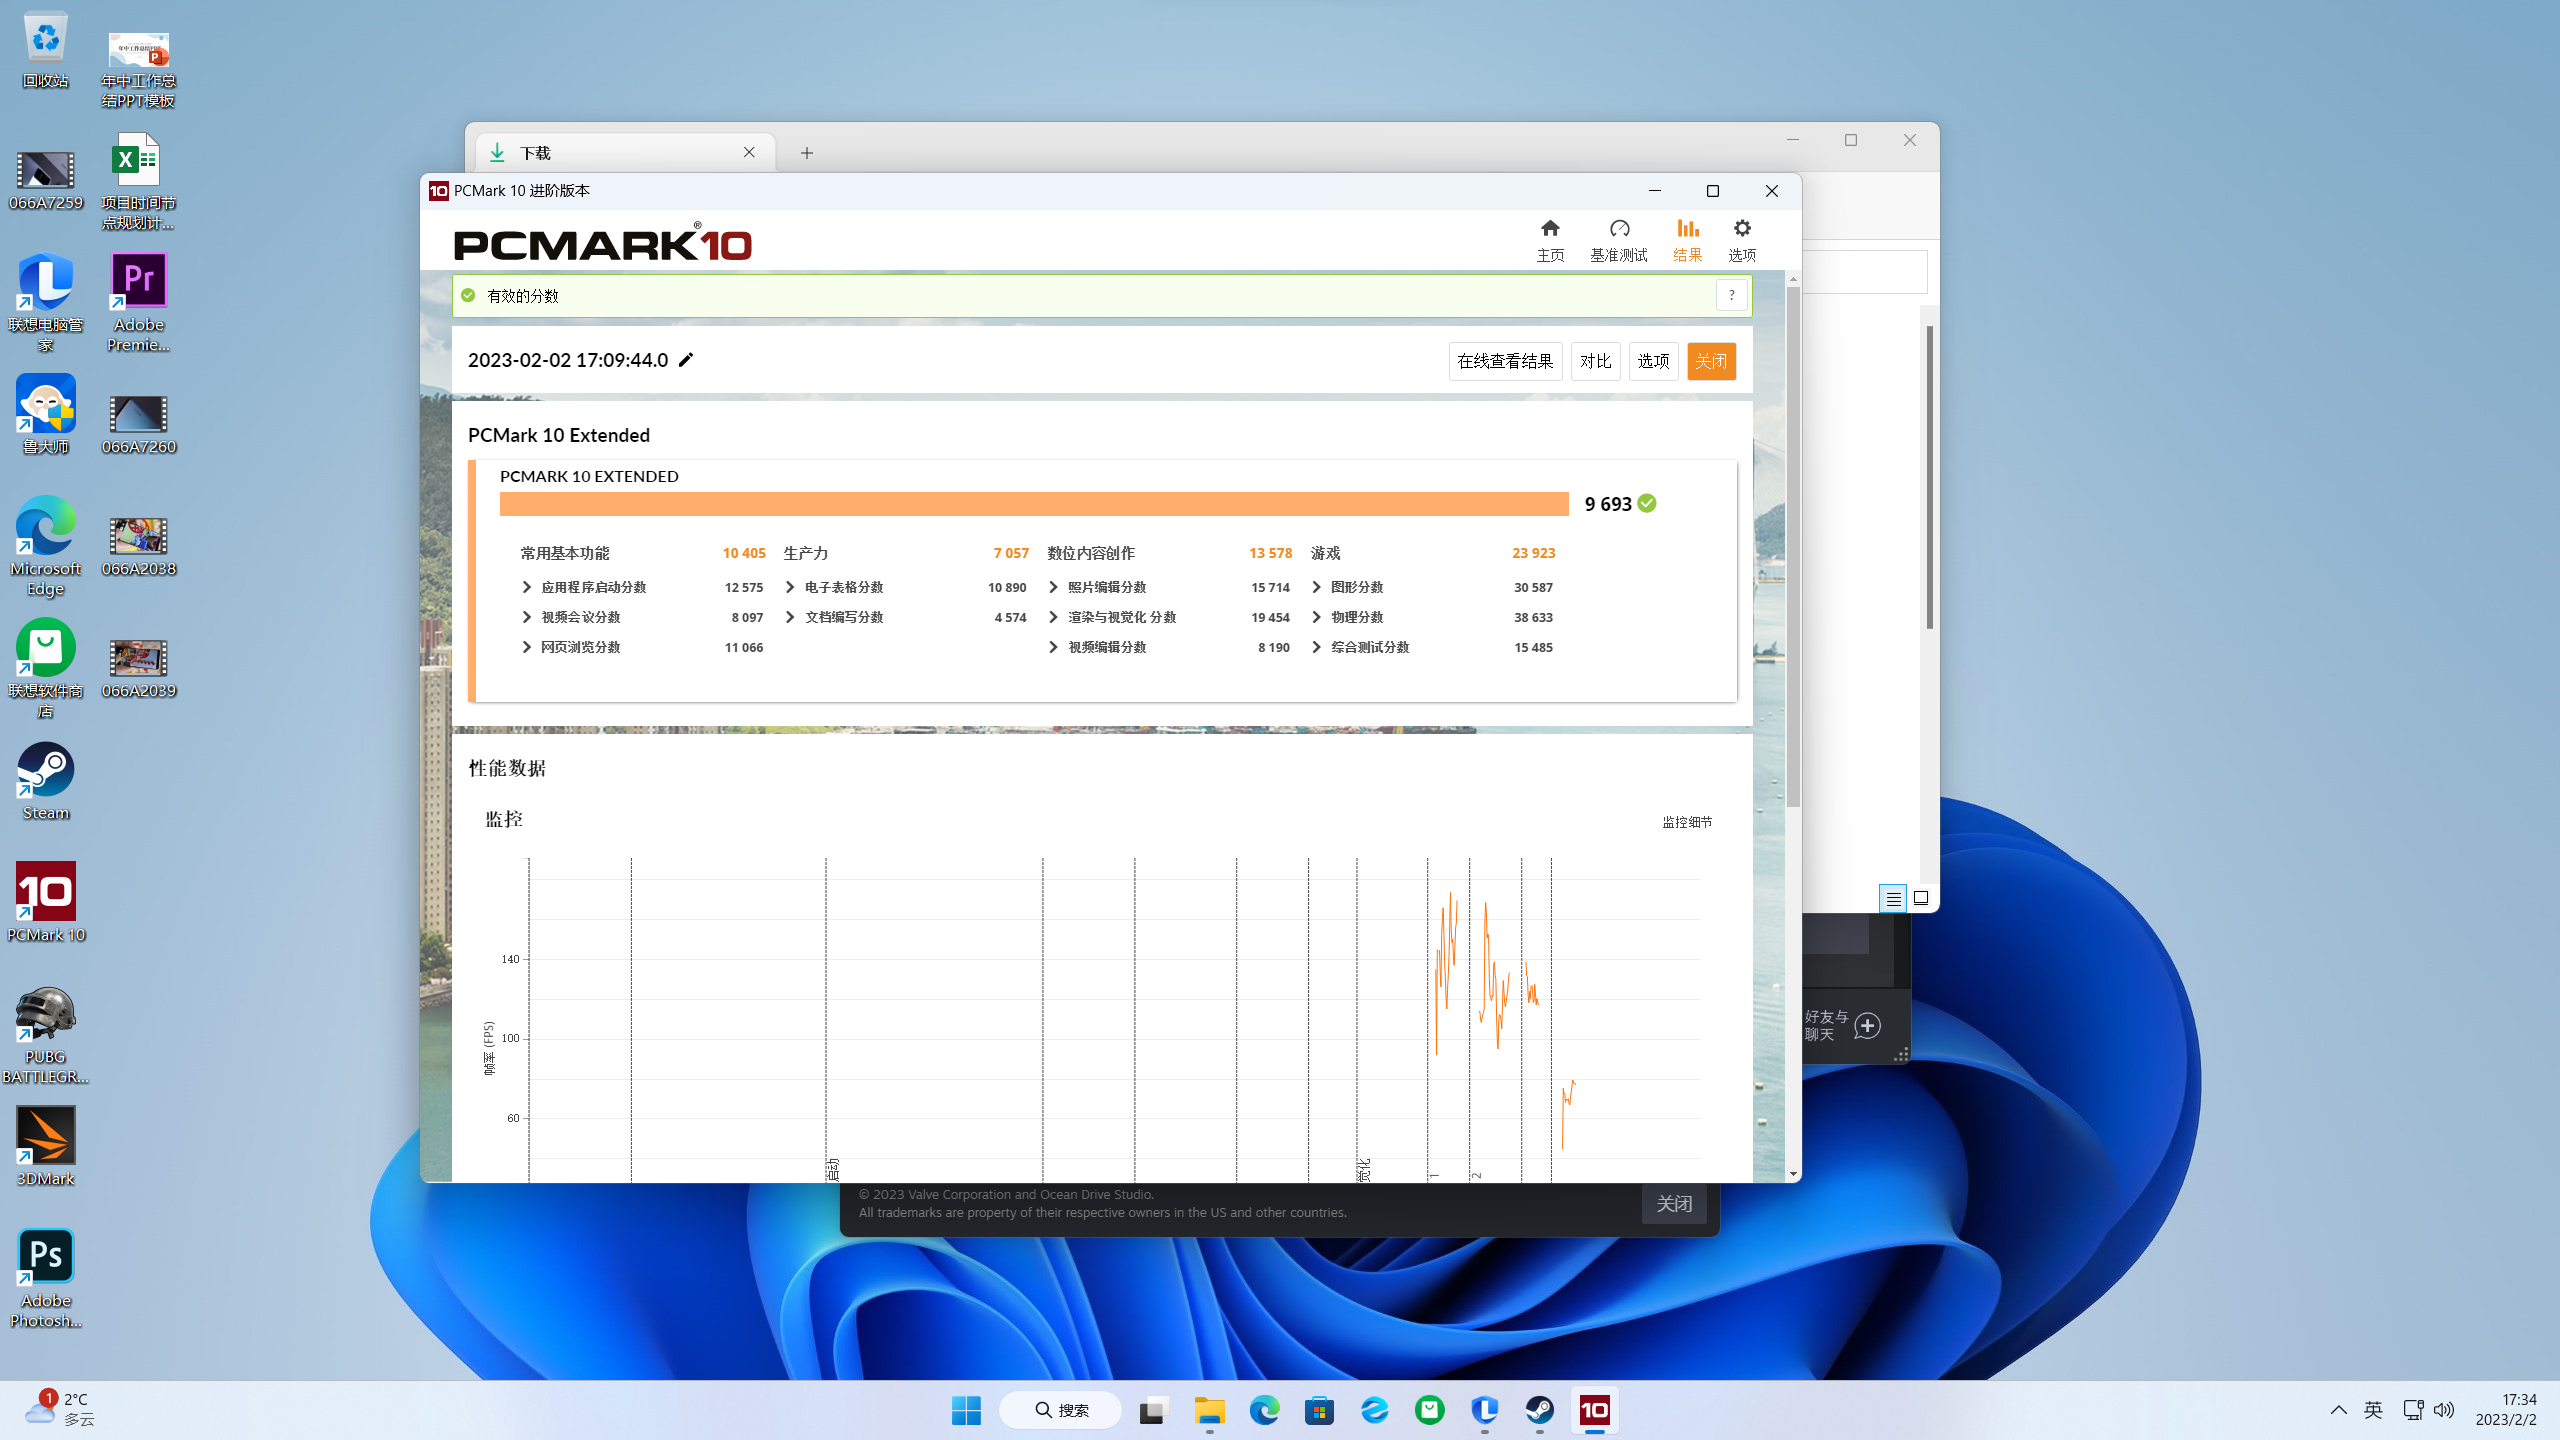Open the Home (主页) tab icon

coord(1550,229)
